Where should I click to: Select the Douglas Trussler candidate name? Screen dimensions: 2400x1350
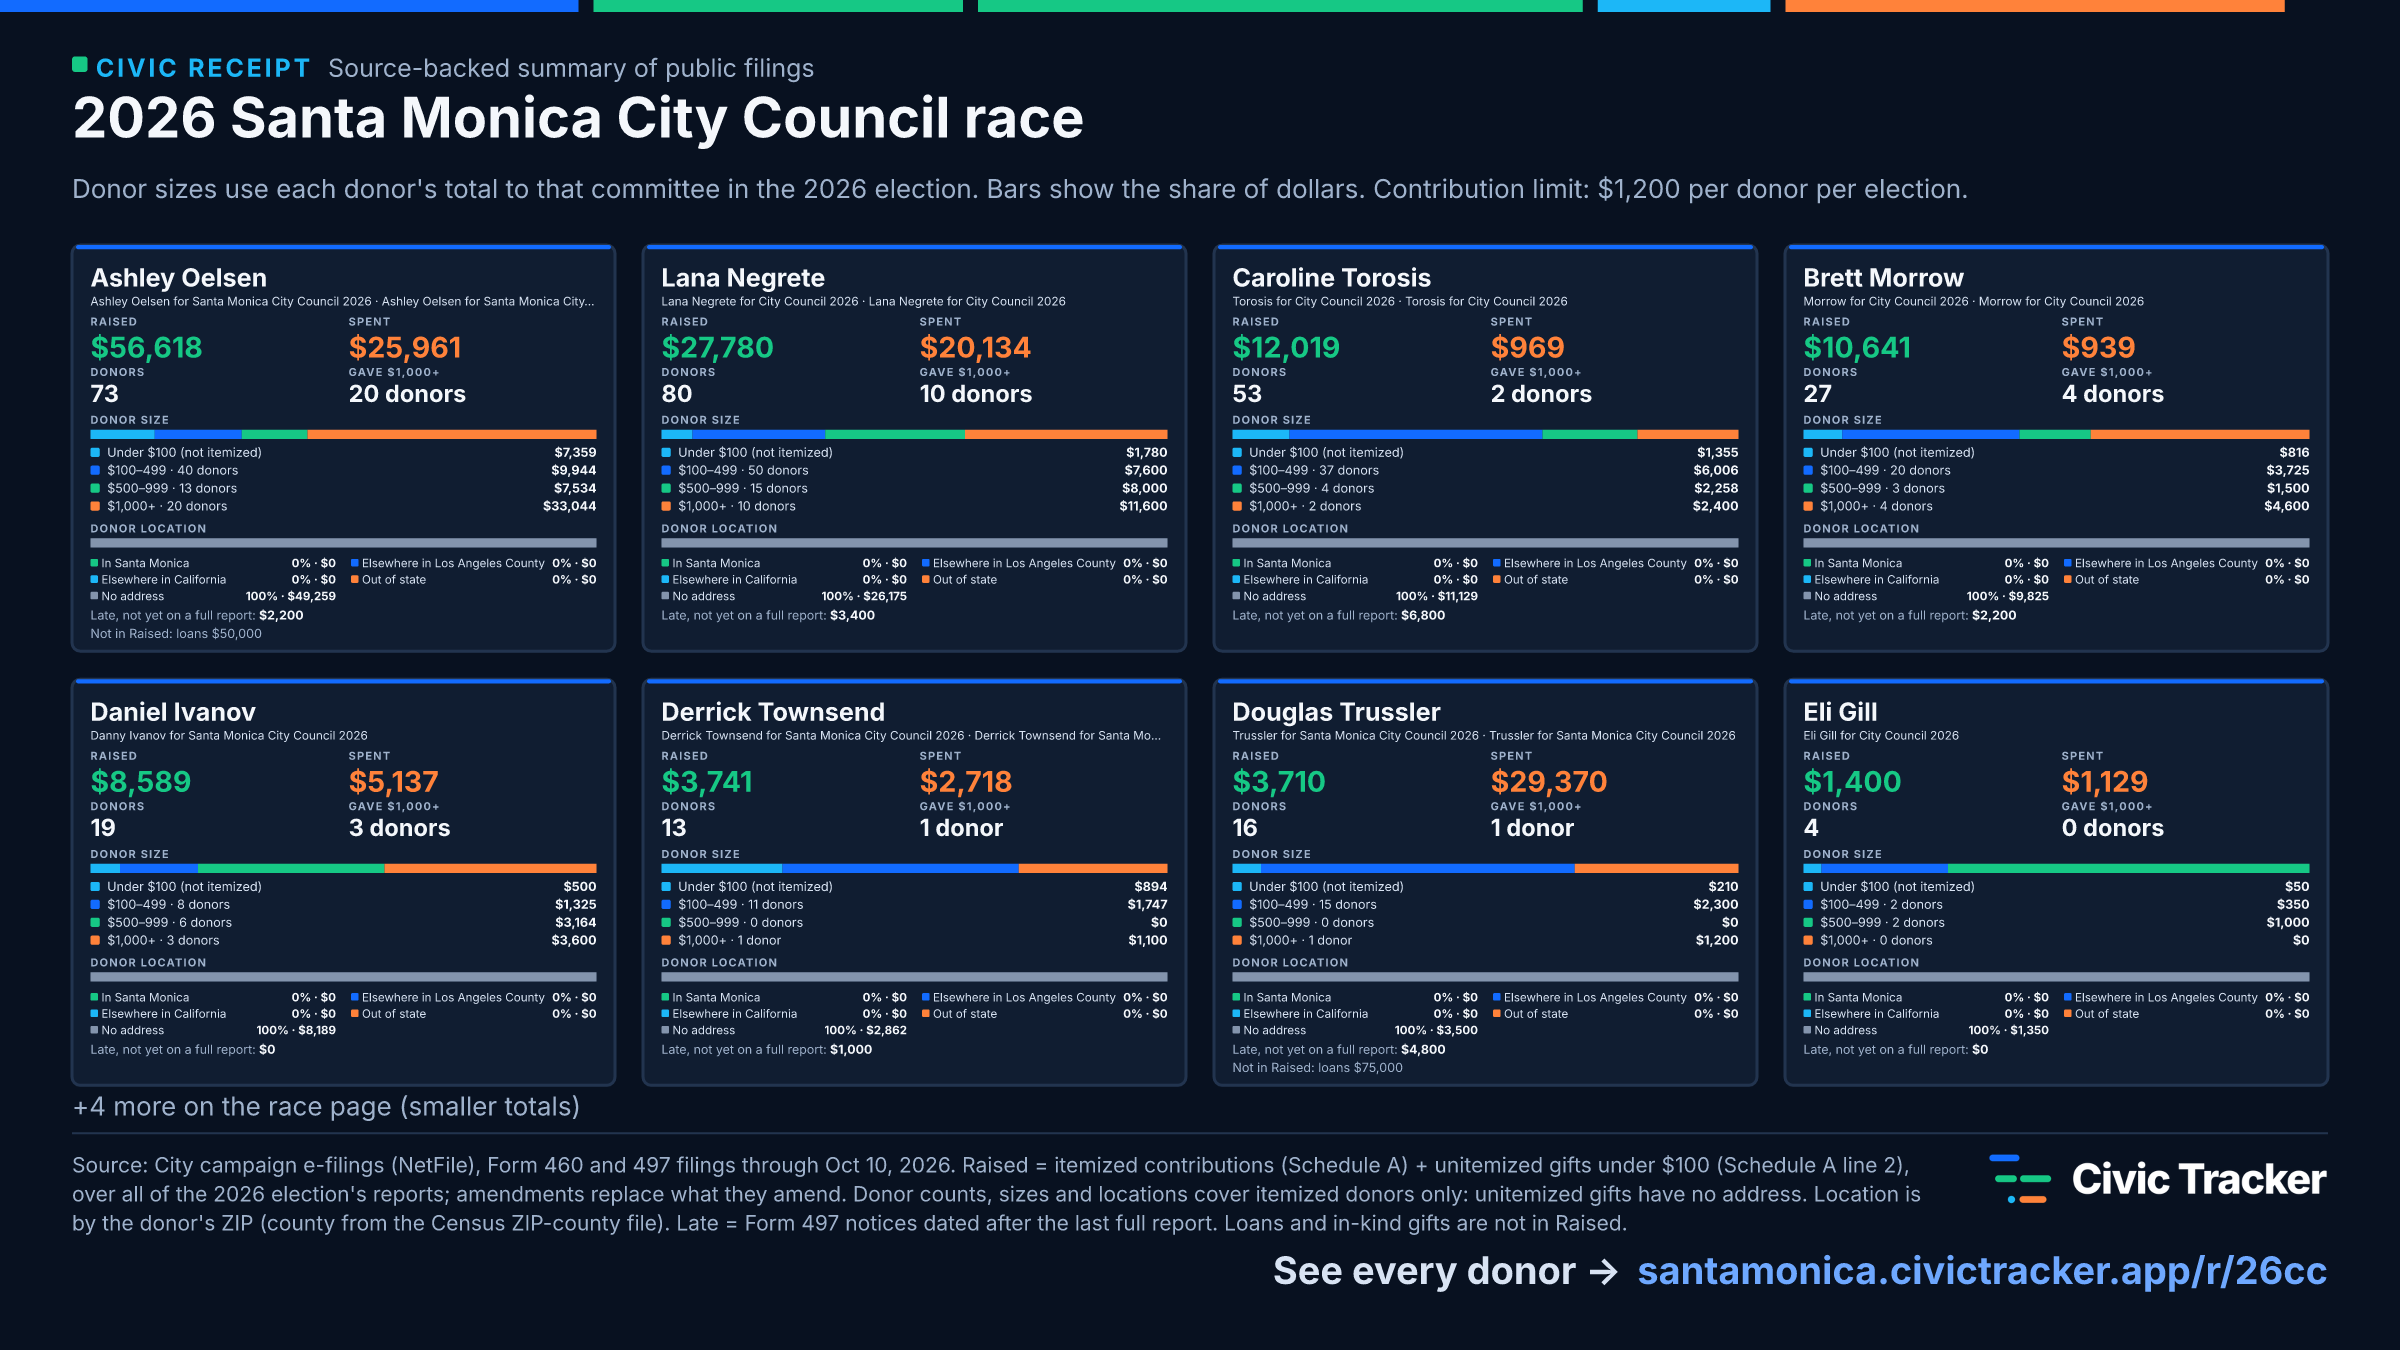[1336, 712]
